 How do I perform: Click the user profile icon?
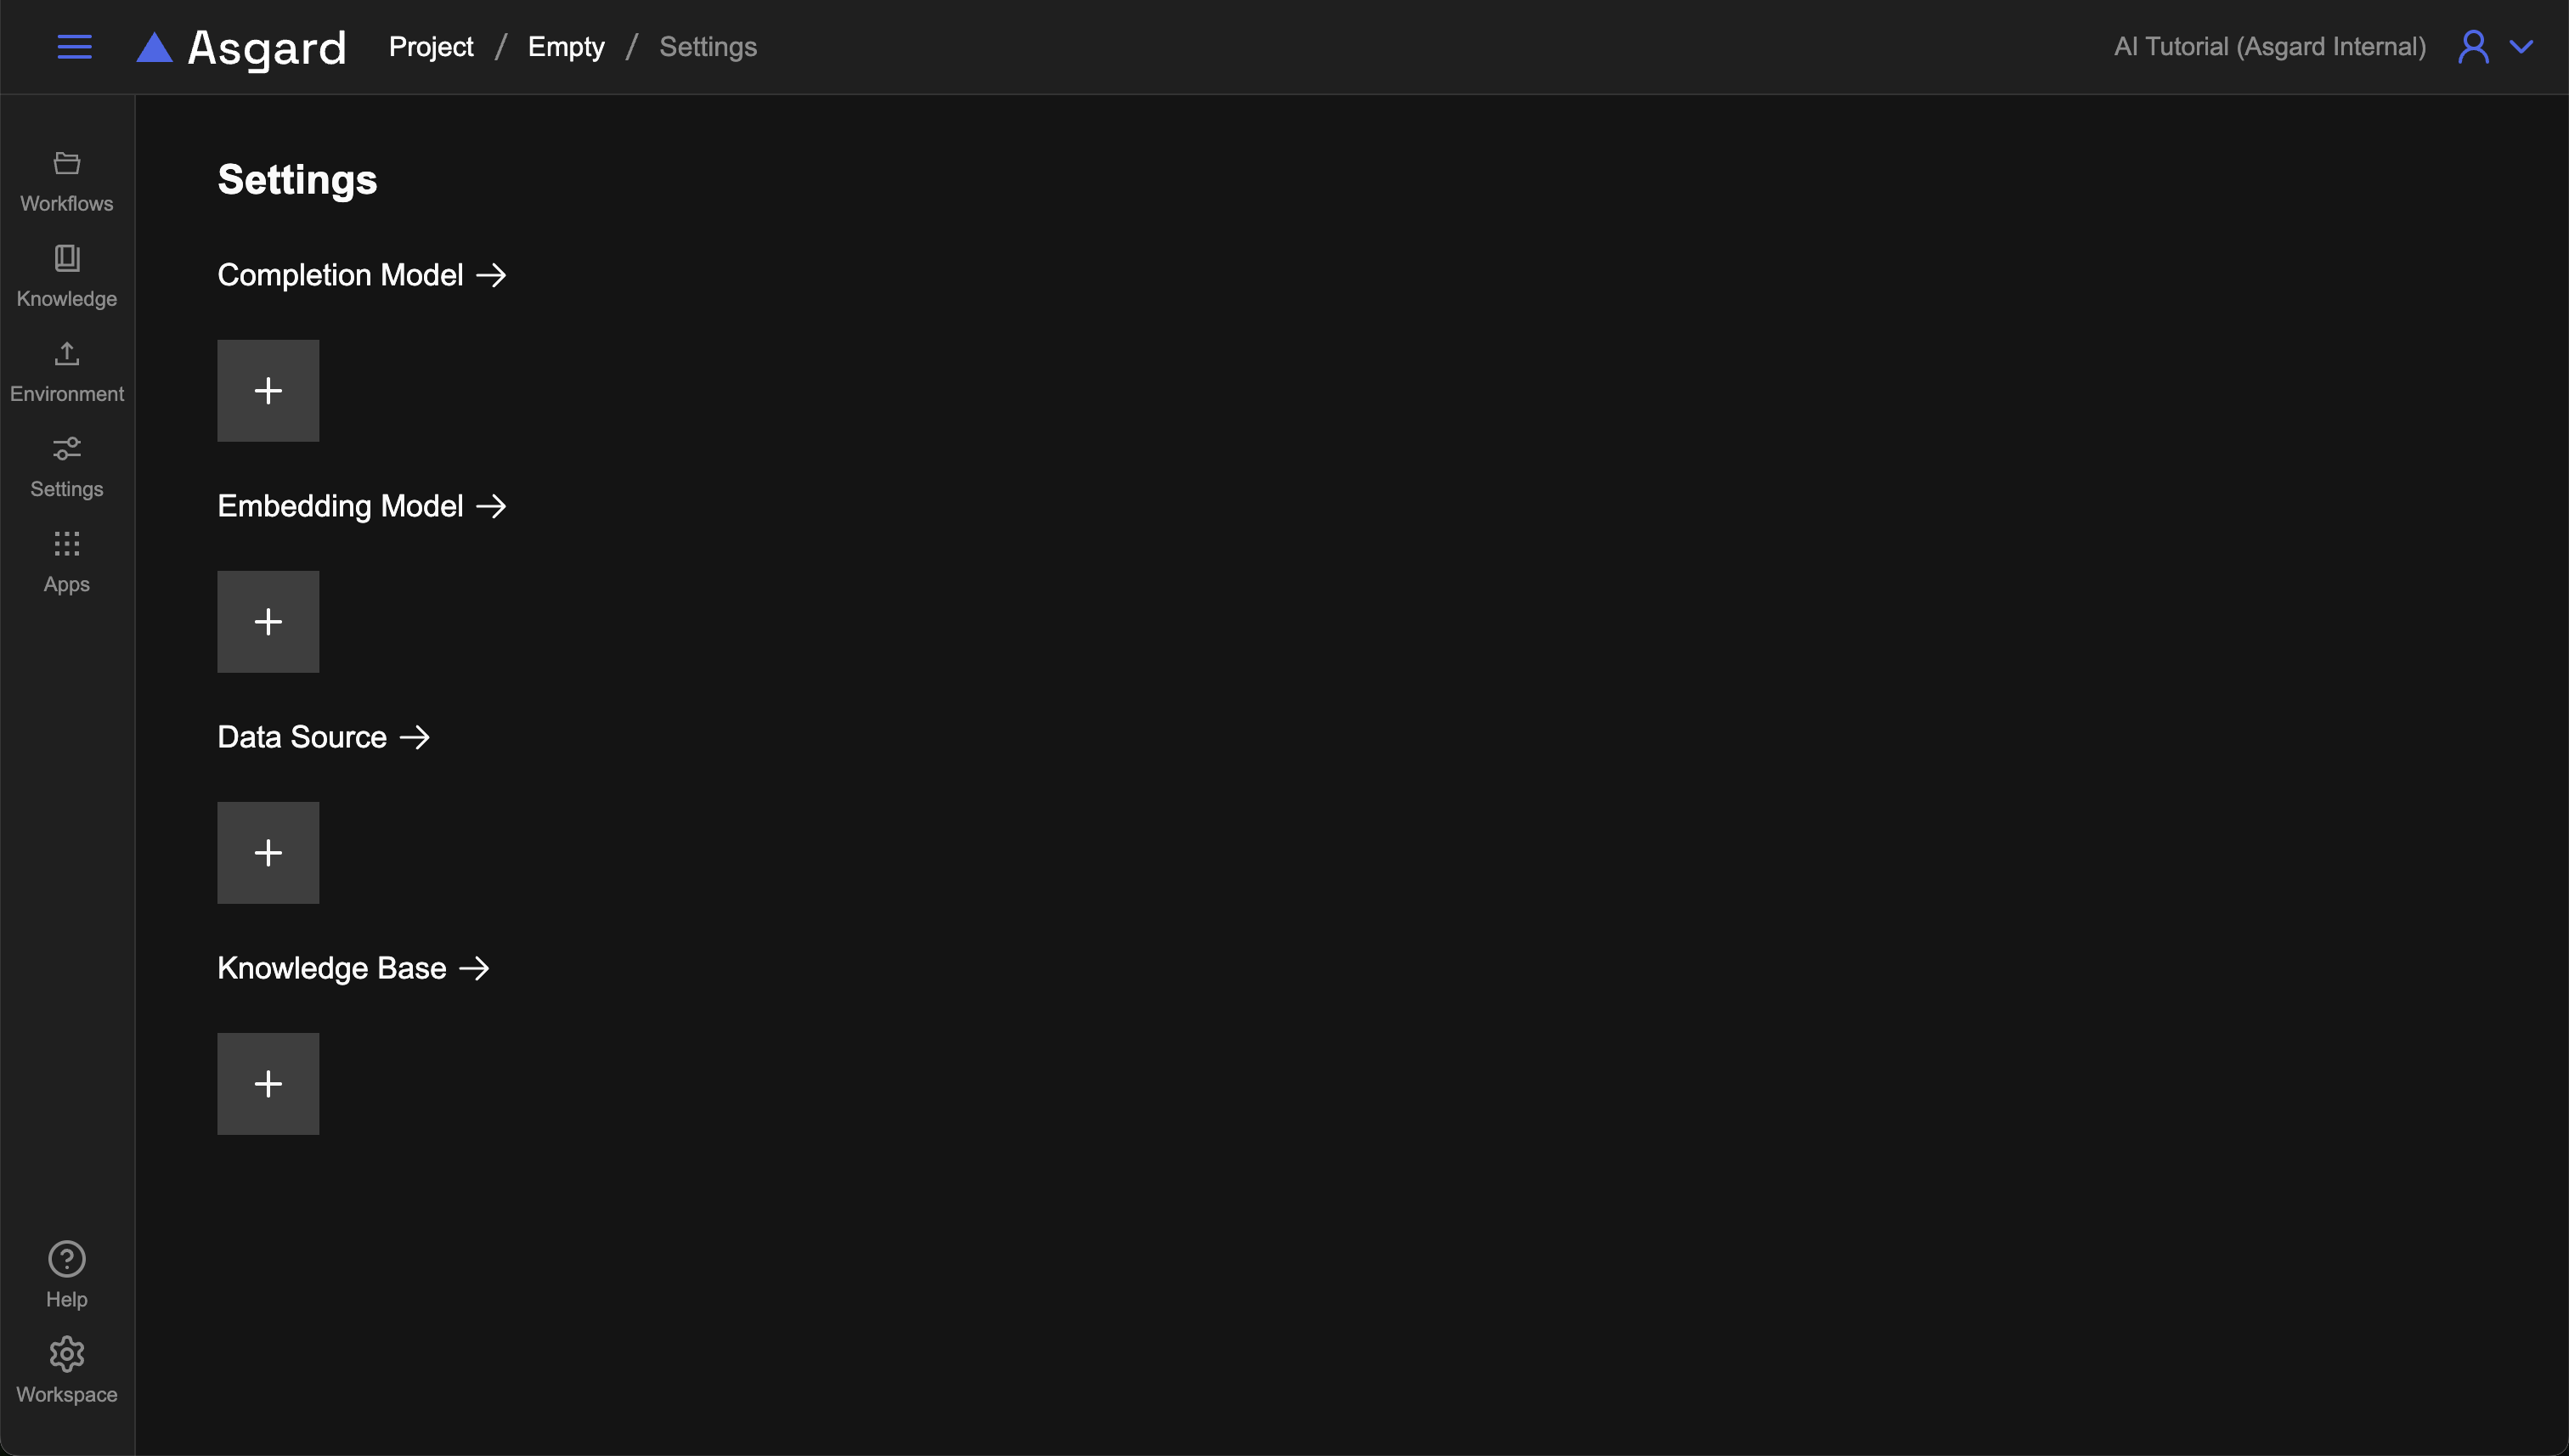[2473, 47]
